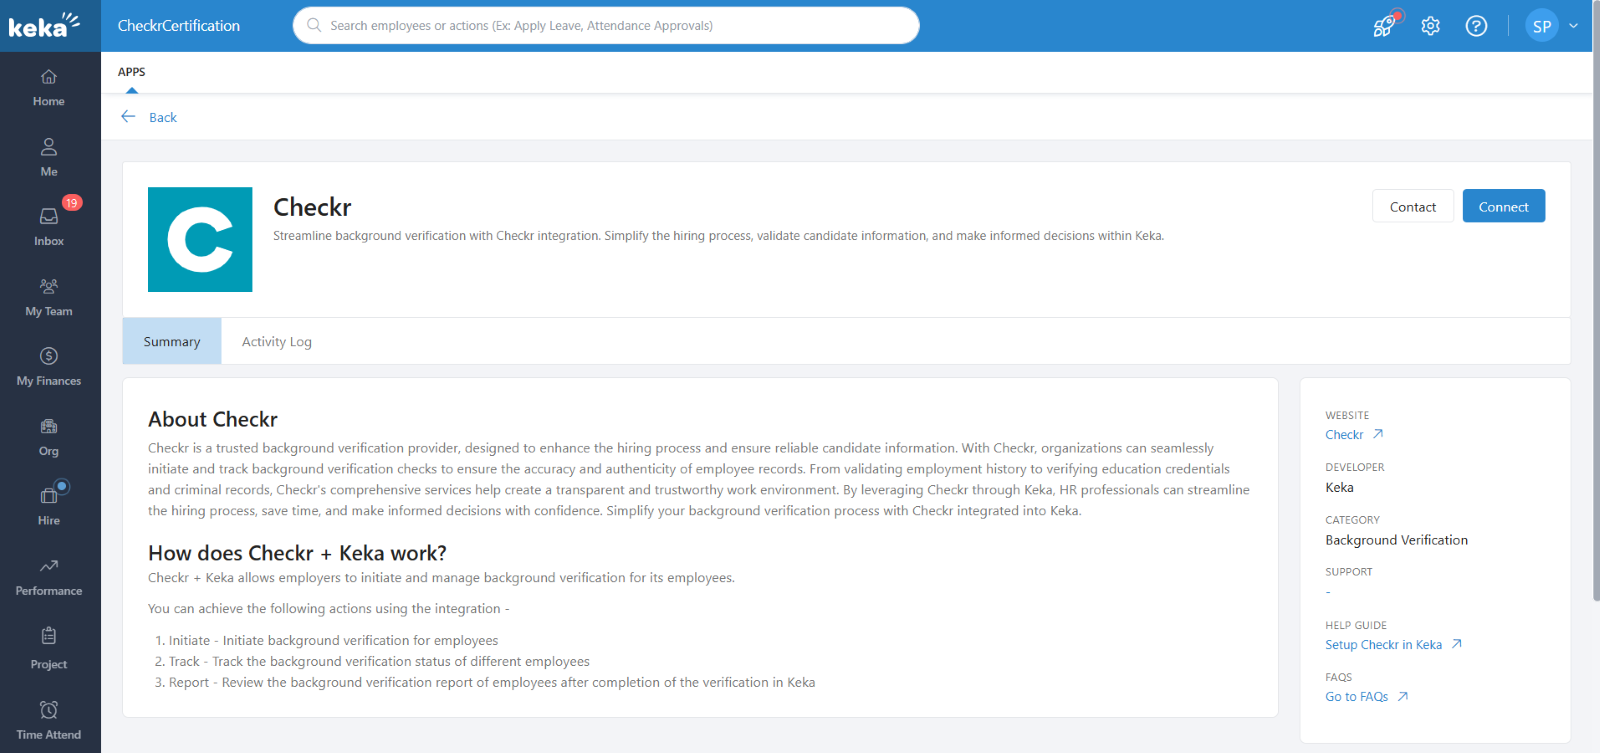Screen dimensions: 1600x753
Task: Click the Keka logo
Action: point(44,25)
